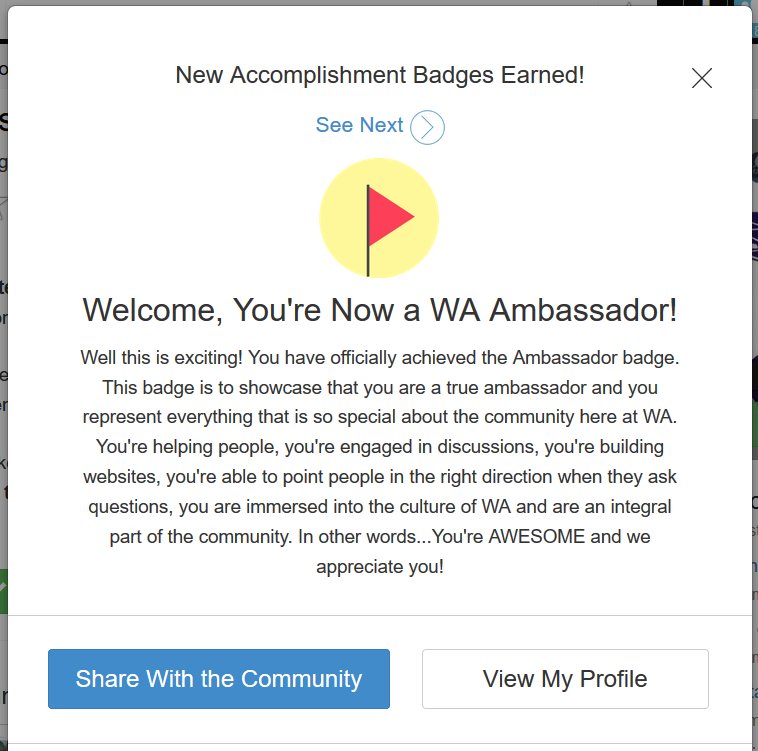Open View My Profile

tap(565, 679)
